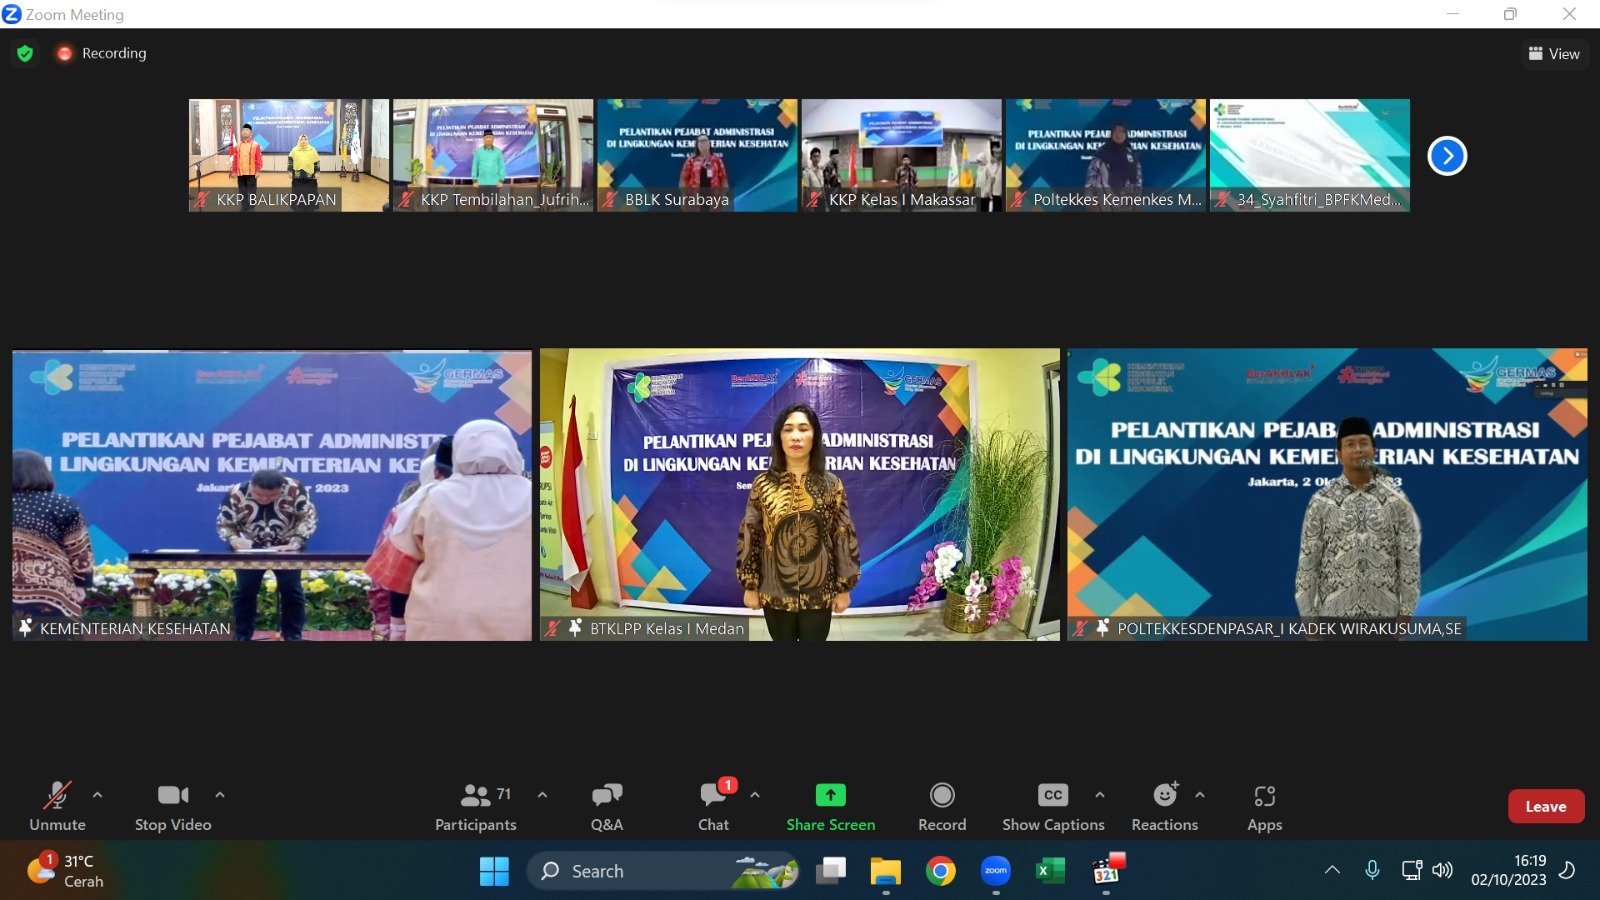Expand video options arrow beside Stop Video
The height and width of the screenshot is (900, 1600).
219,795
